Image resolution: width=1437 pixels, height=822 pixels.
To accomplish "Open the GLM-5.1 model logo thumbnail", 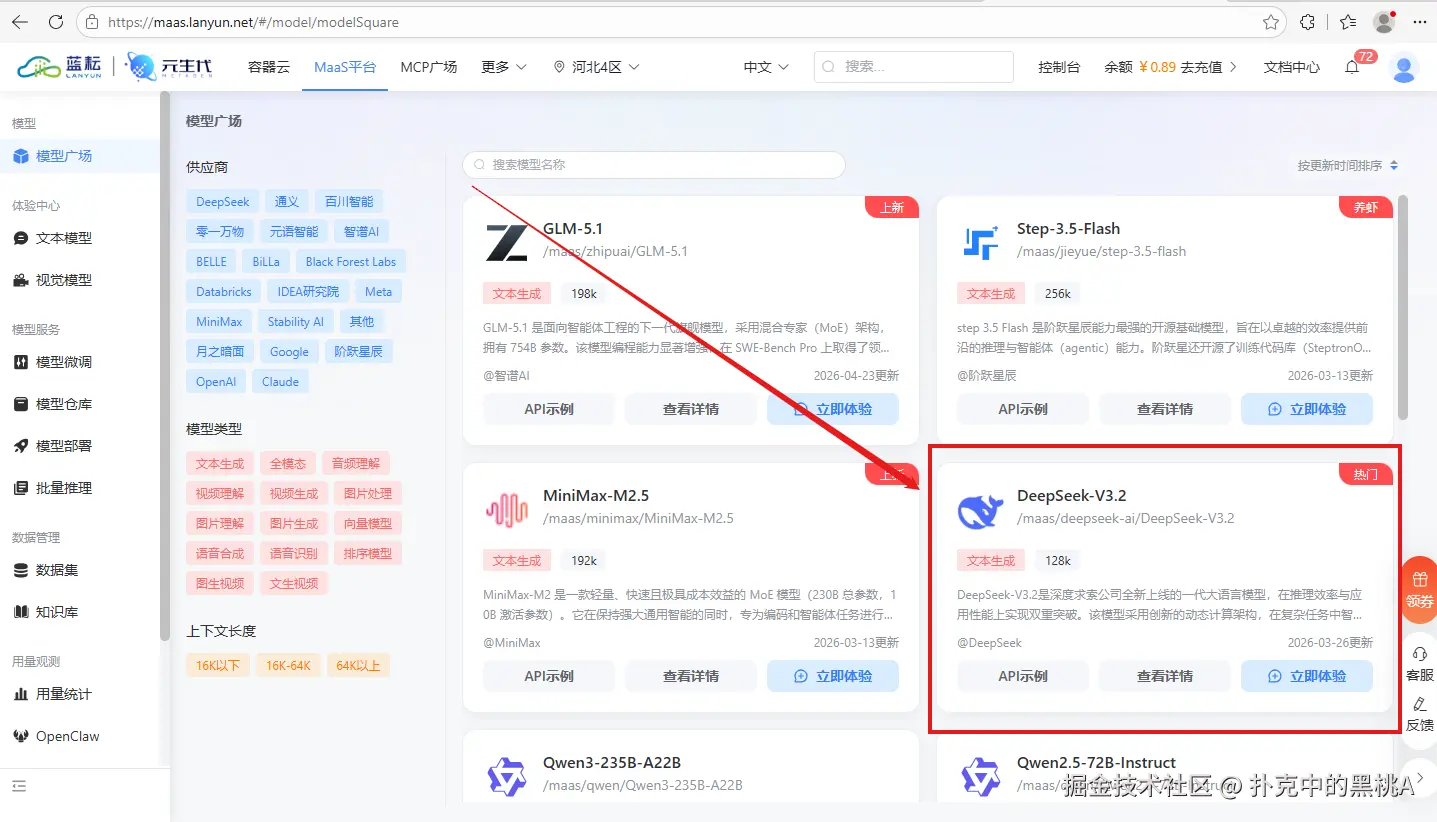I will point(506,242).
